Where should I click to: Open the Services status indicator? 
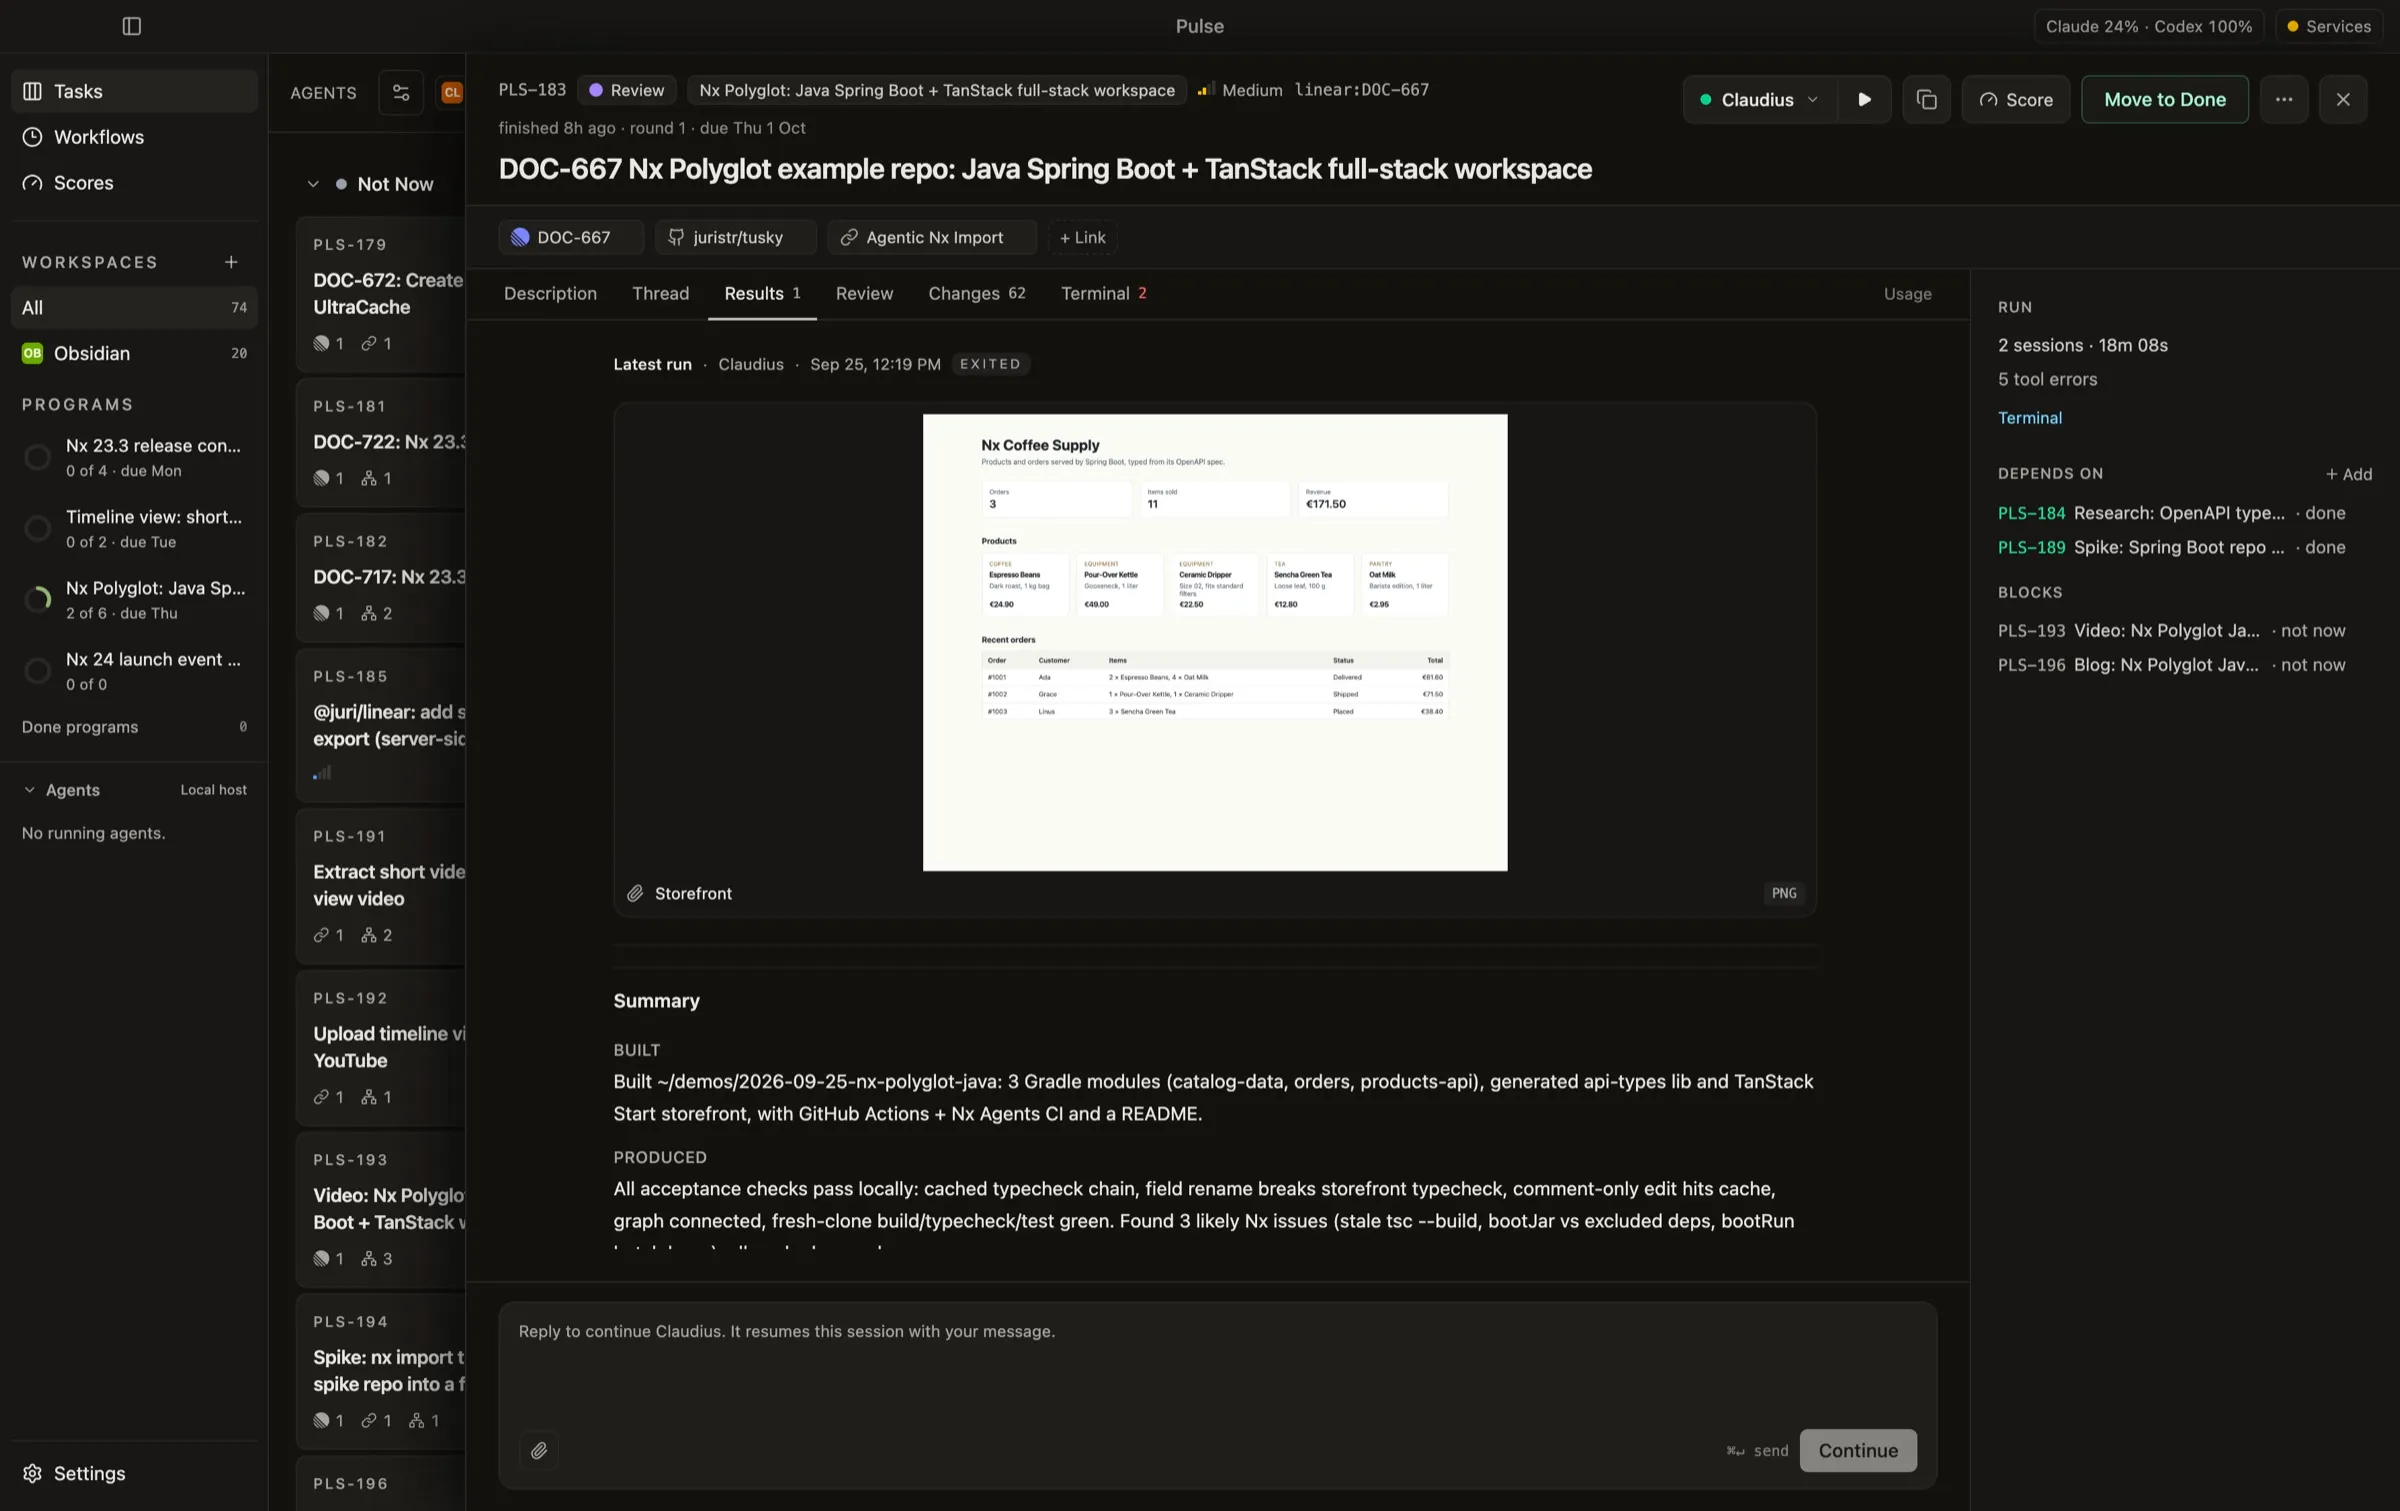(x=2328, y=26)
